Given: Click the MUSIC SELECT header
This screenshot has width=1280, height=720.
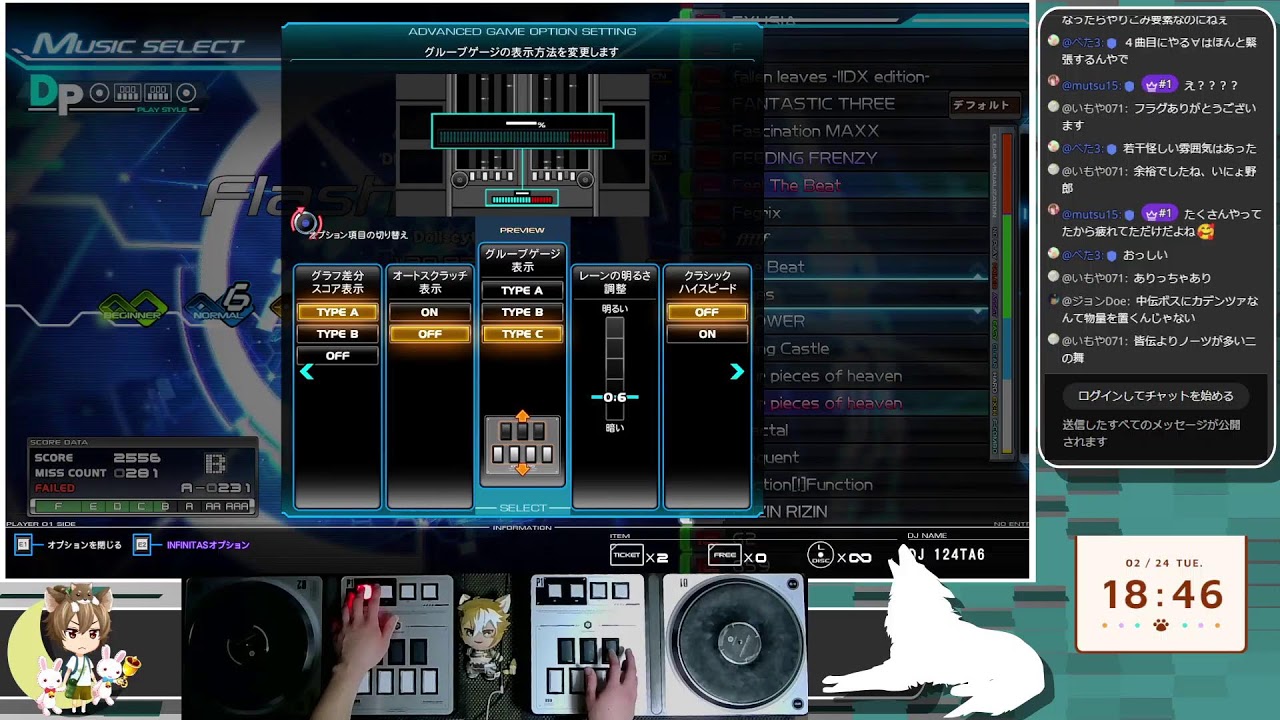Looking at the screenshot, I should (138, 46).
